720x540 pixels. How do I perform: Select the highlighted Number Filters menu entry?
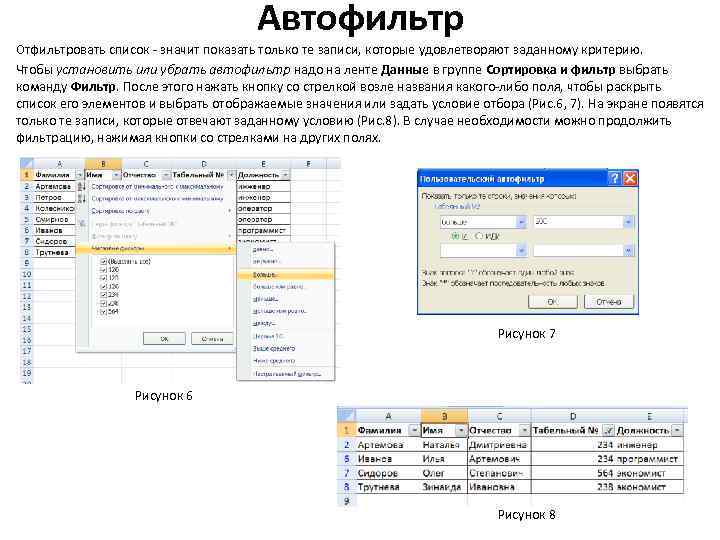click(156, 248)
